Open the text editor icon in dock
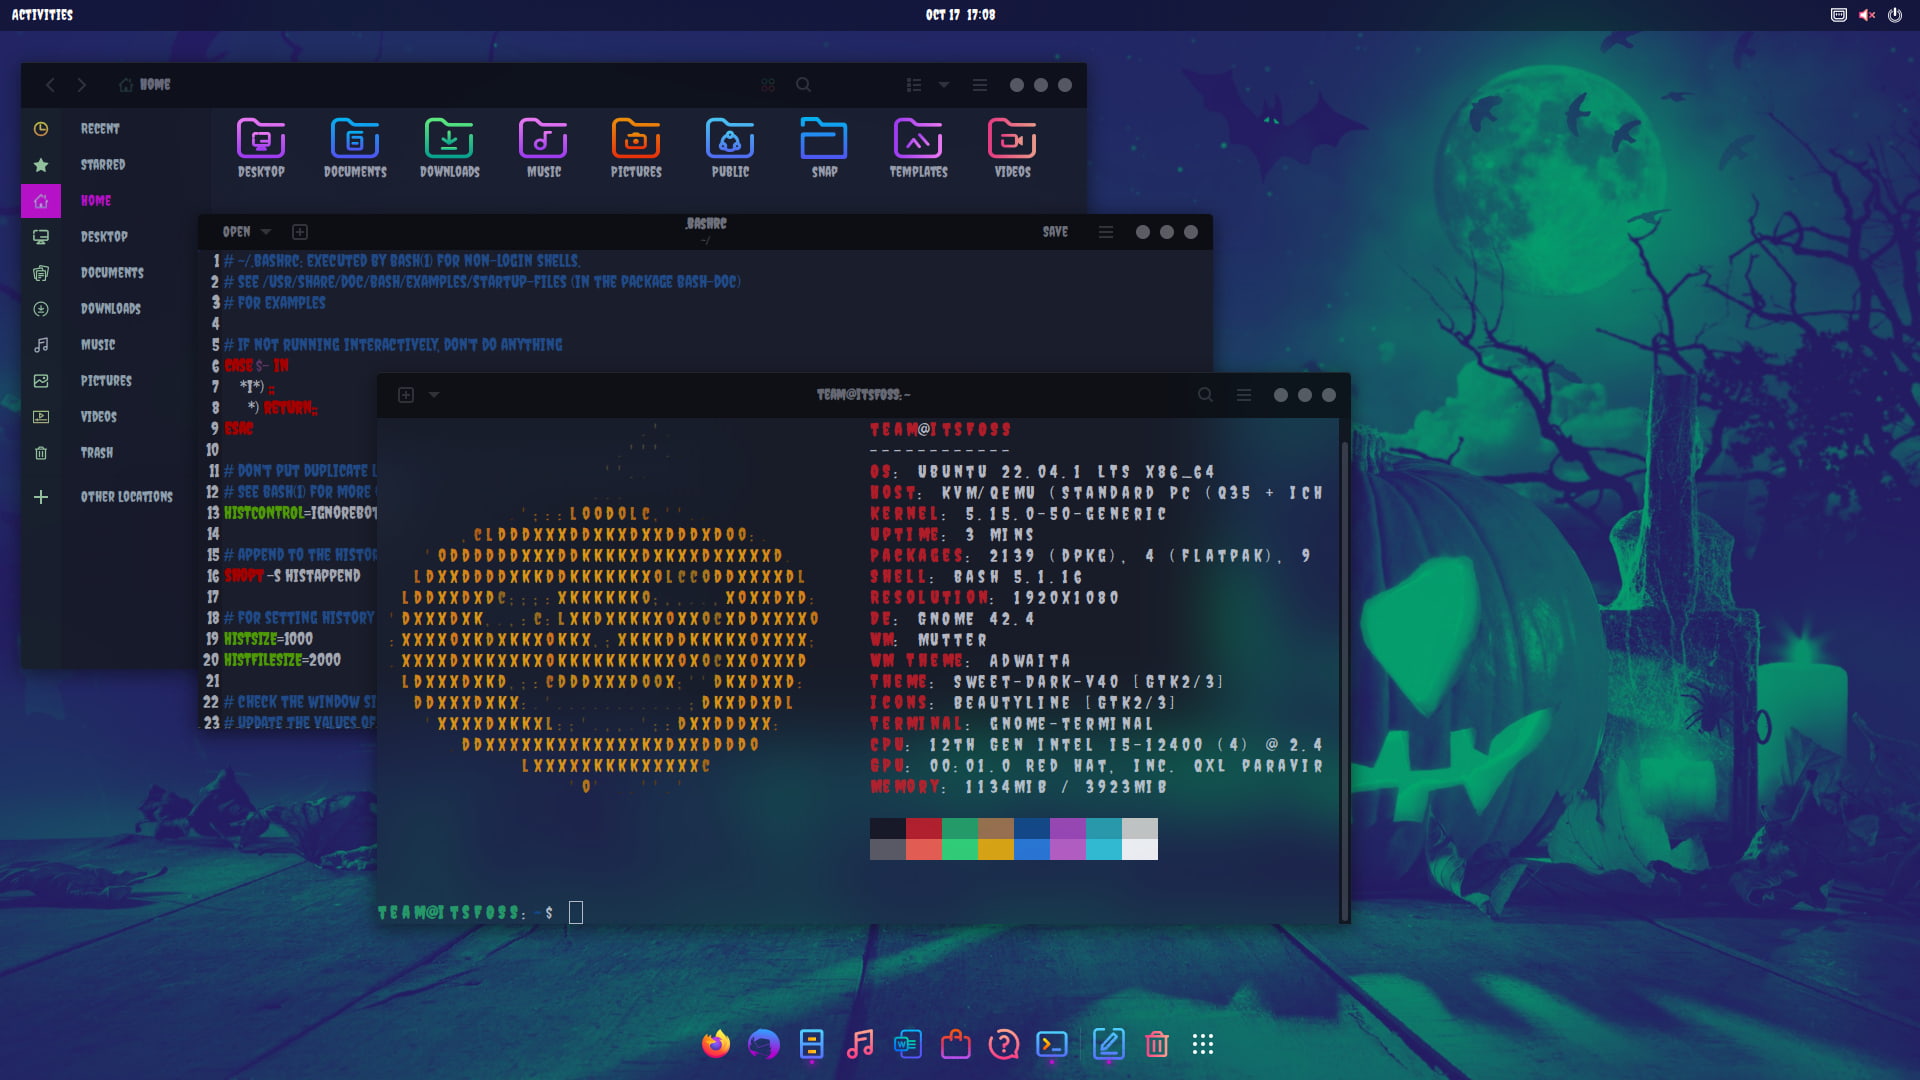Viewport: 1920px width, 1080px height. click(1108, 1044)
